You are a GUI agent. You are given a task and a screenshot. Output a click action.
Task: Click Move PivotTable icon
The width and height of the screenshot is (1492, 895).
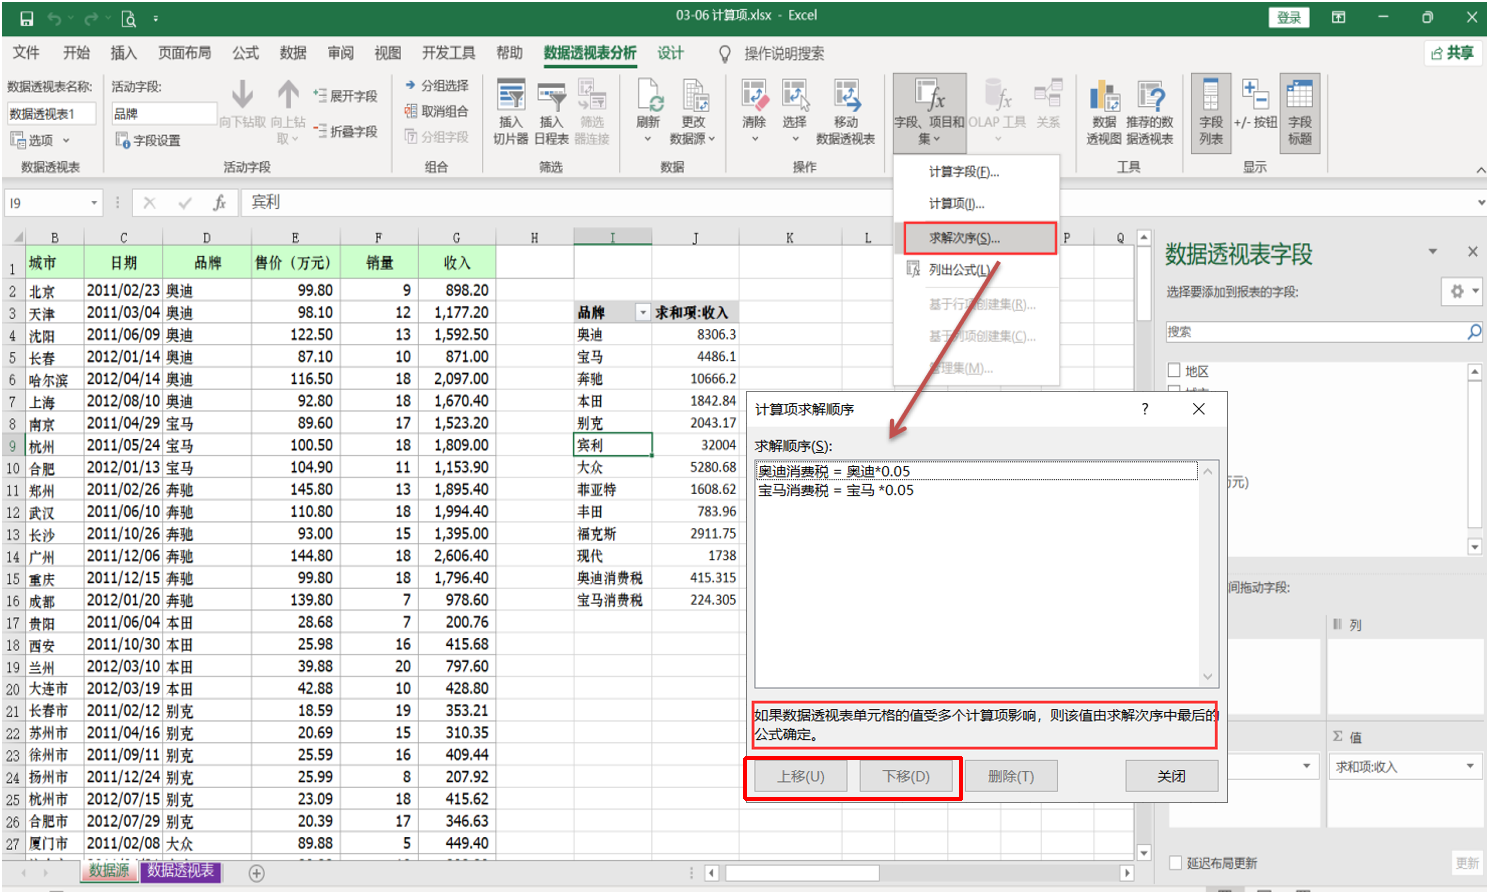point(846,96)
